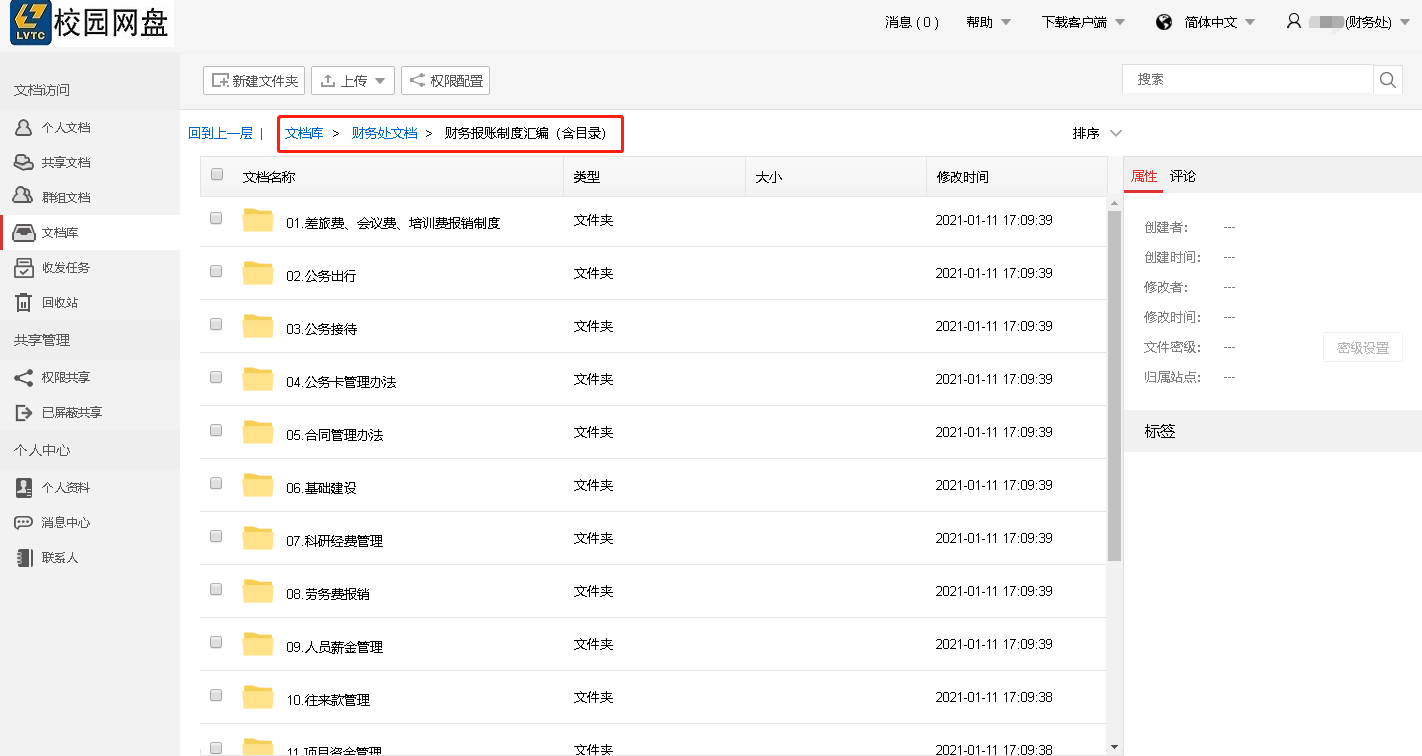Image resolution: width=1422 pixels, height=756 pixels.
Task: Switch to the 评论 tab
Action: (x=1183, y=177)
